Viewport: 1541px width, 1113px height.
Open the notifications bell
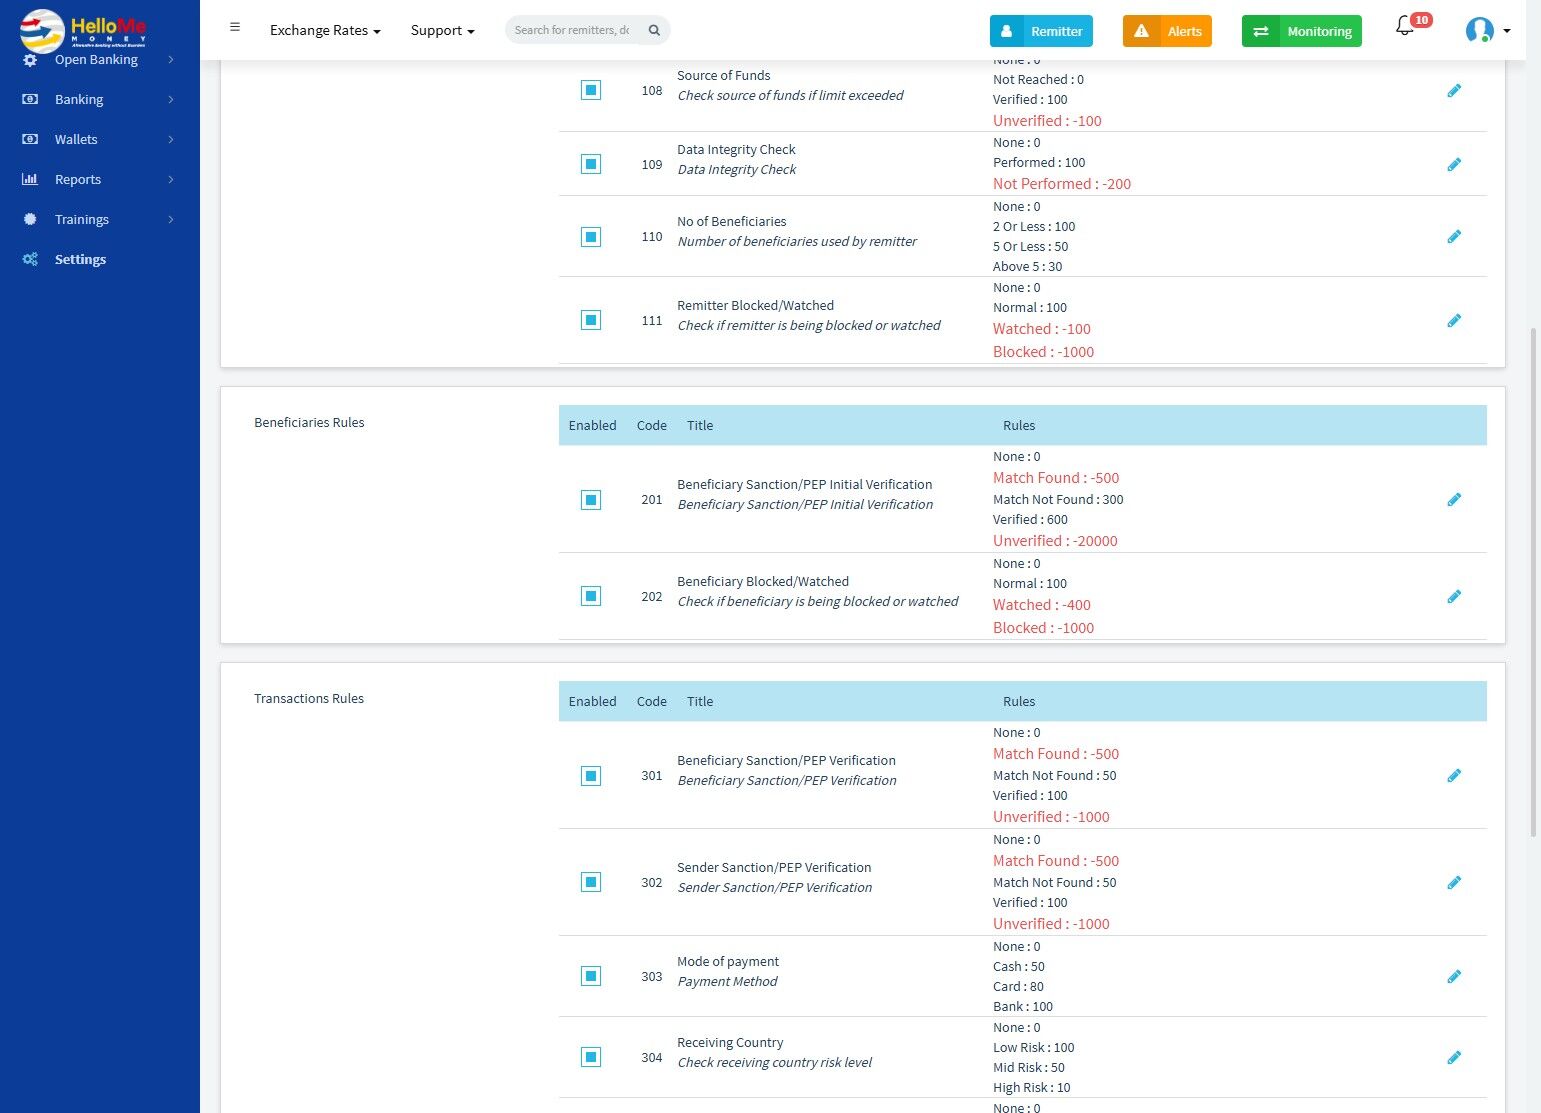[1405, 27]
